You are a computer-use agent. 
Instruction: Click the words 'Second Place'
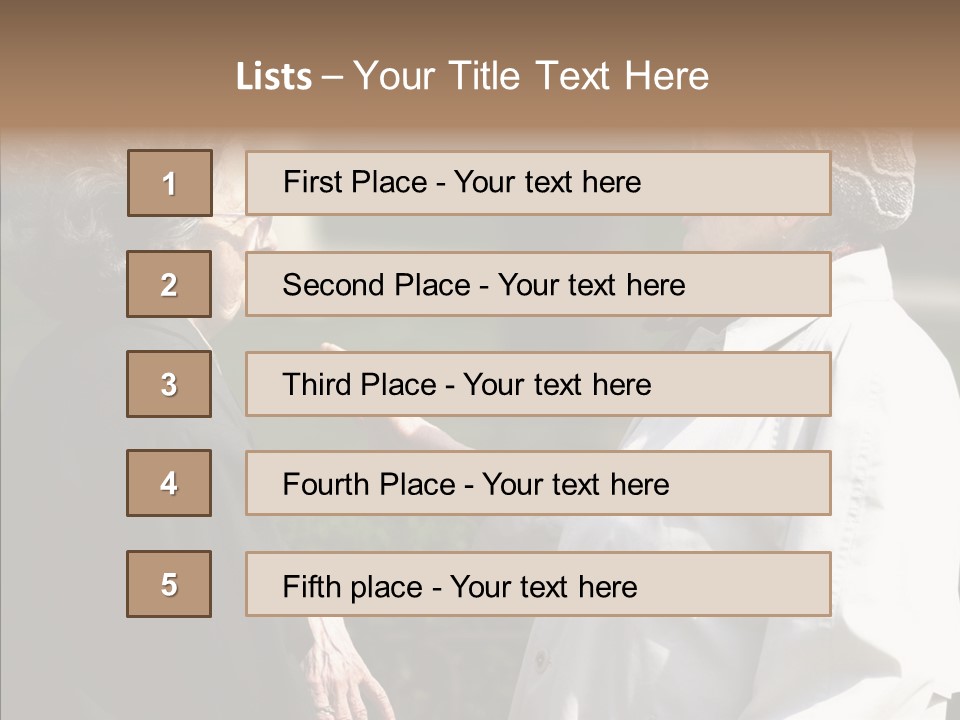pos(377,285)
